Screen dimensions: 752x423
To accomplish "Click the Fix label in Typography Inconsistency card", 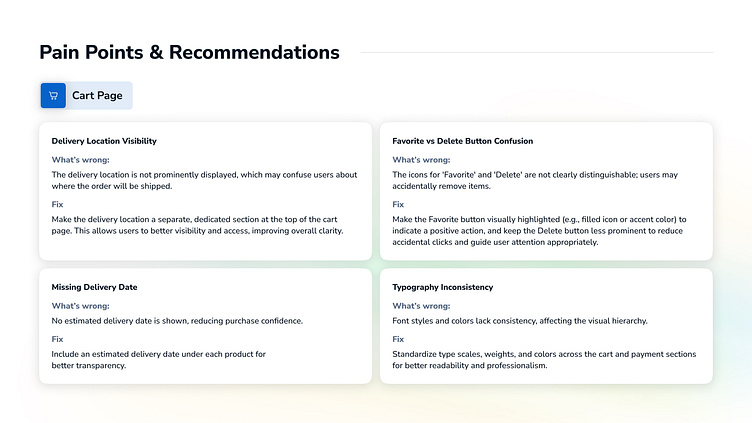I will pos(398,339).
